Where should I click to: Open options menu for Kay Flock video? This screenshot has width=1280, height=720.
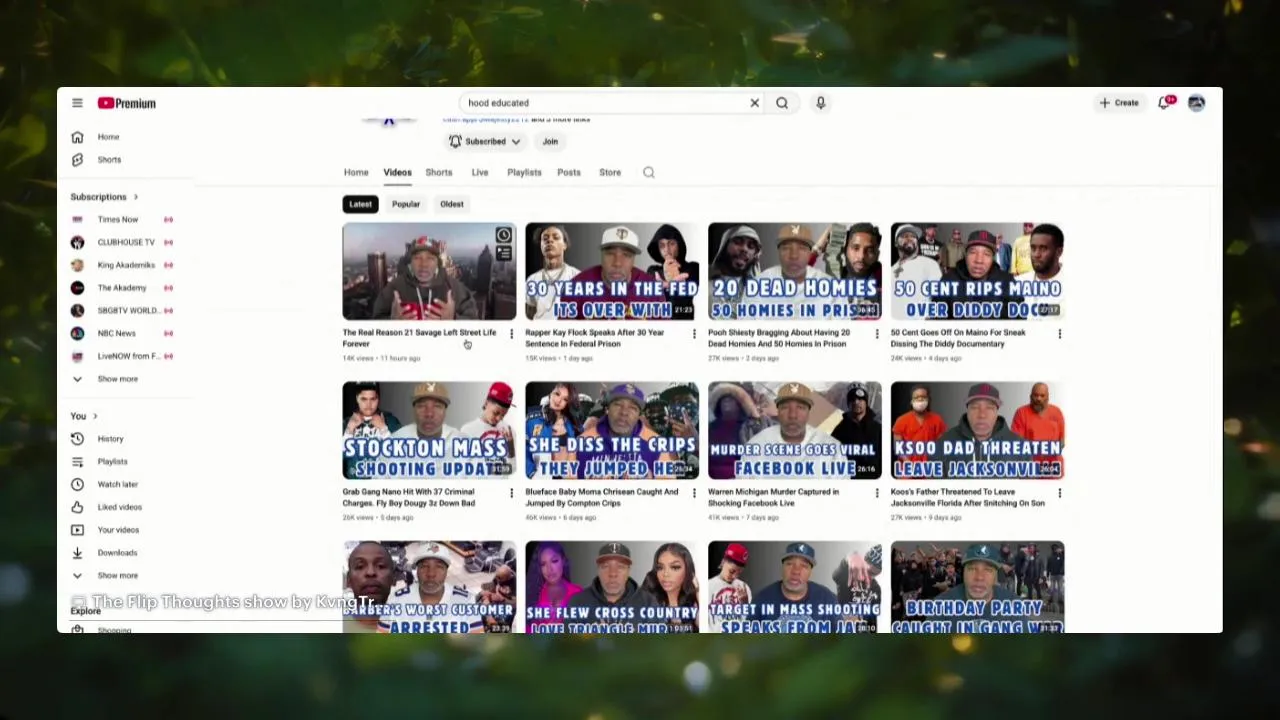coord(694,334)
